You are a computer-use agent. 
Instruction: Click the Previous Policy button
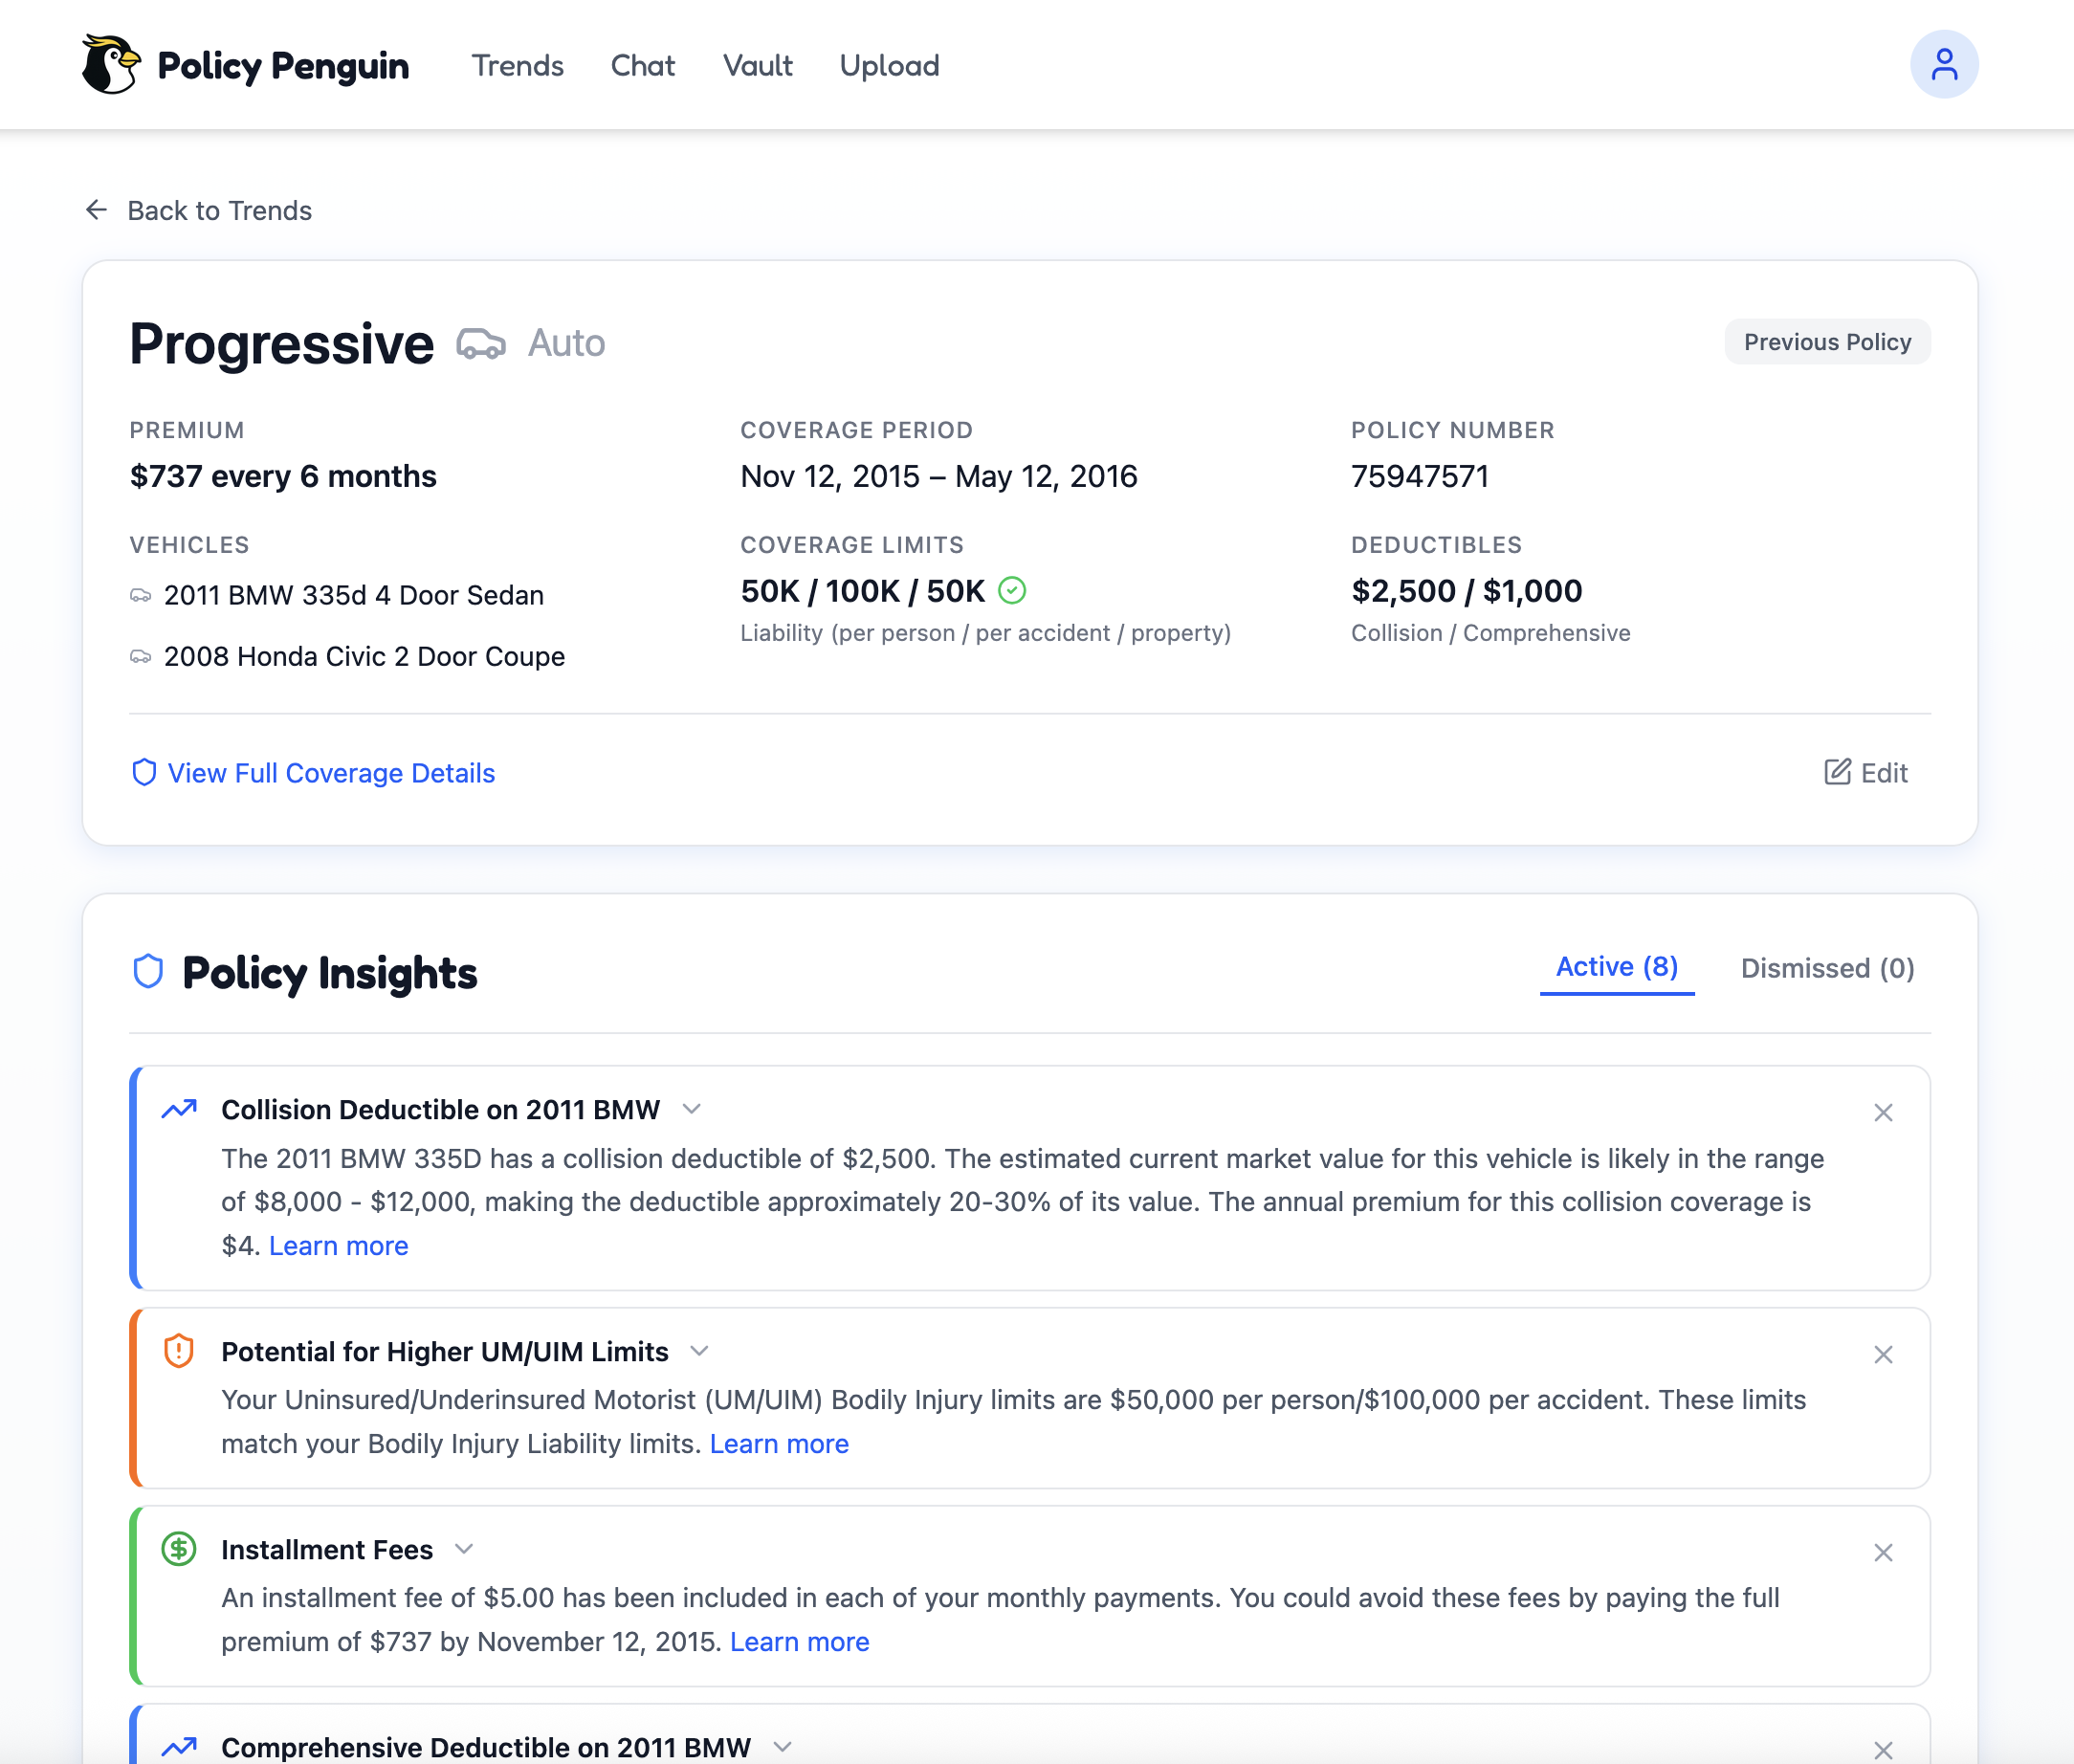point(1828,341)
